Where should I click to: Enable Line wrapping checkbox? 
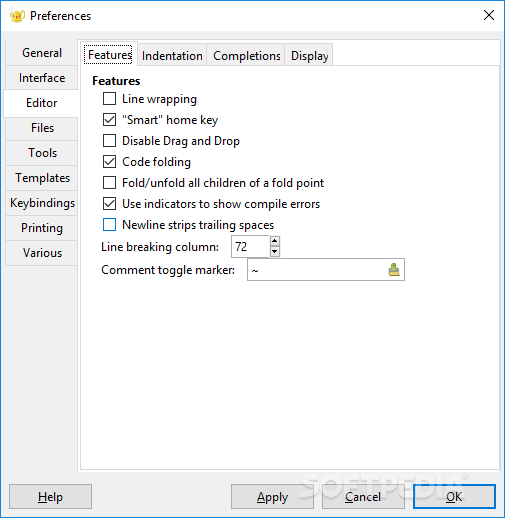click(x=109, y=99)
